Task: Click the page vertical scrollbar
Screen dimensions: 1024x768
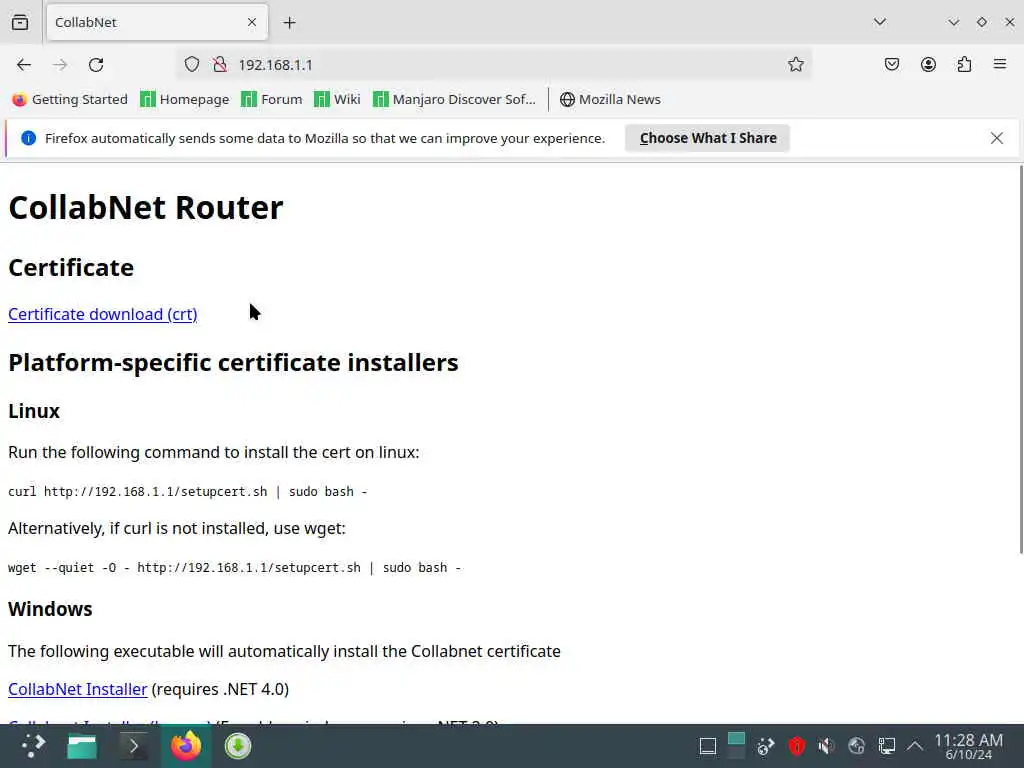Action: (1021, 359)
